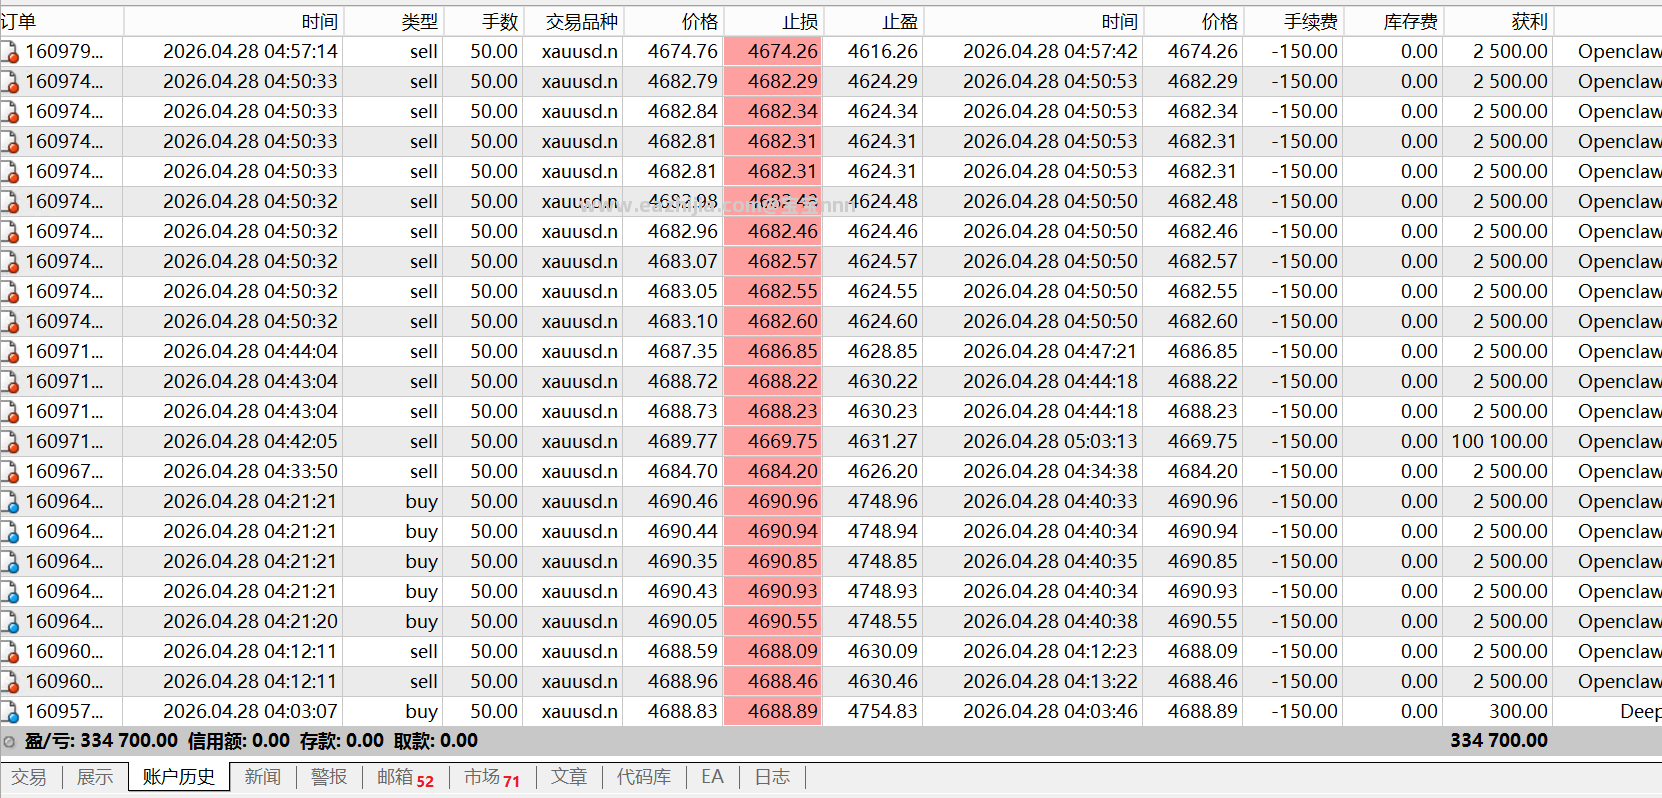Image resolution: width=1662 pixels, height=798 pixels.
Task: Click order icon for sell 4674.76 row
Action: tap(10, 52)
